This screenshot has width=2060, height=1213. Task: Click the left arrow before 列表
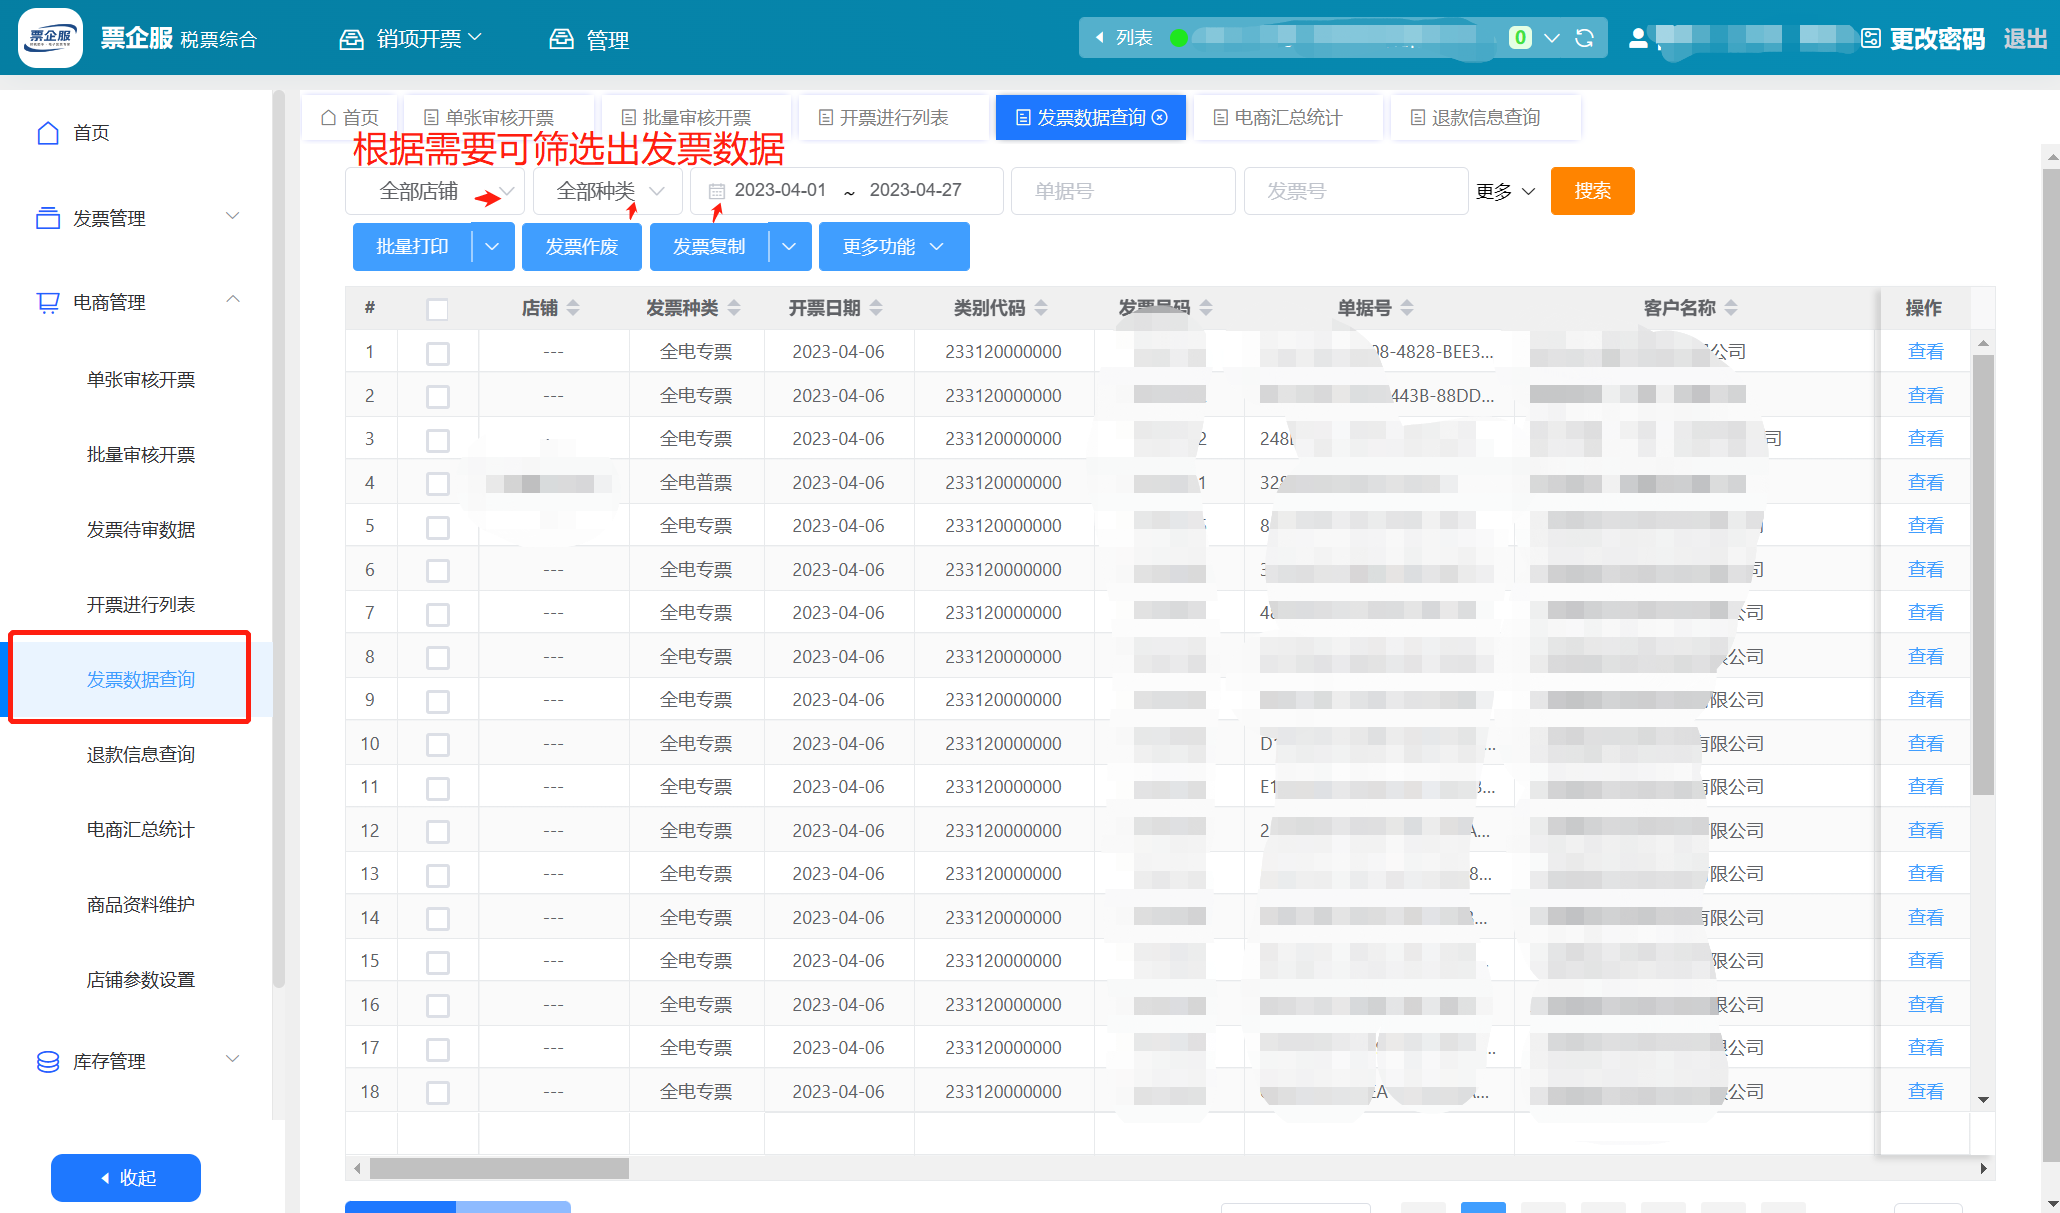coord(1099,38)
